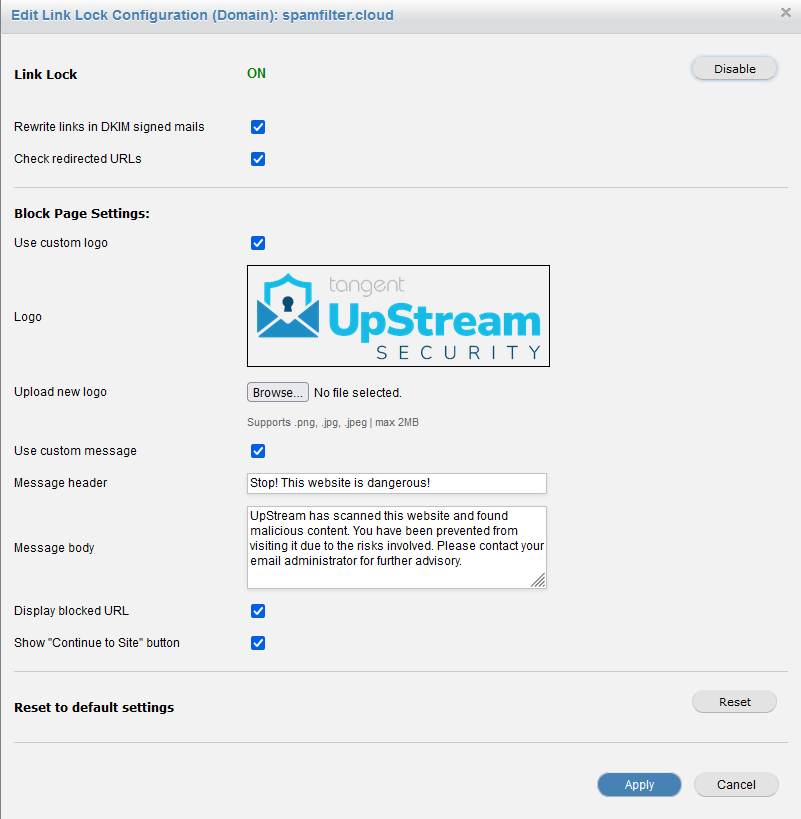801x819 pixels.
Task: Disable the Use custom message checkbox
Action: click(x=258, y=451)
